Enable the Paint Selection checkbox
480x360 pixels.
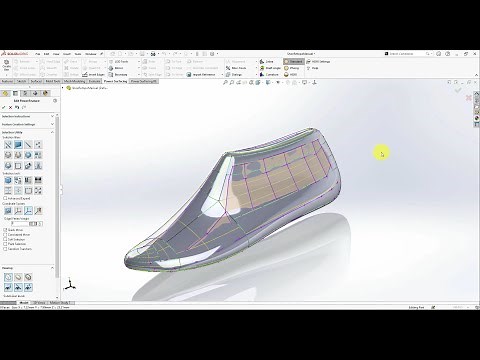[x=5, y=244]
